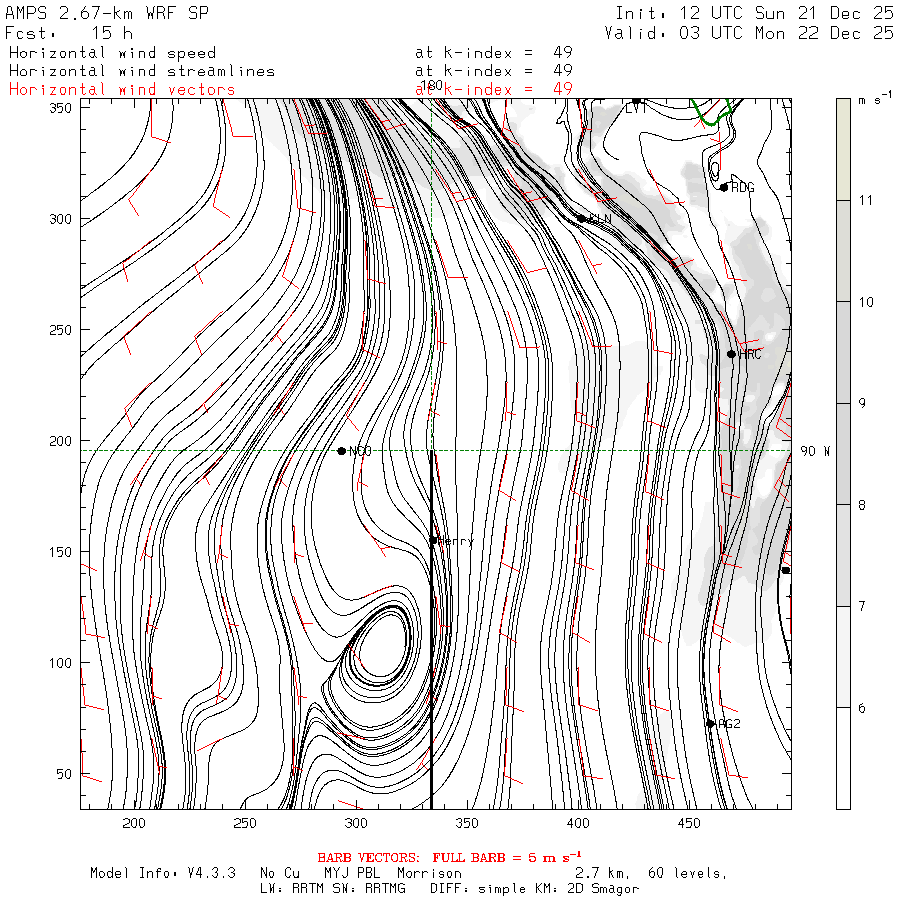The width and height of the screenshot is (900, 900).
Task: Click the y-axis tick label '200'
Action: tap(61, 441)
